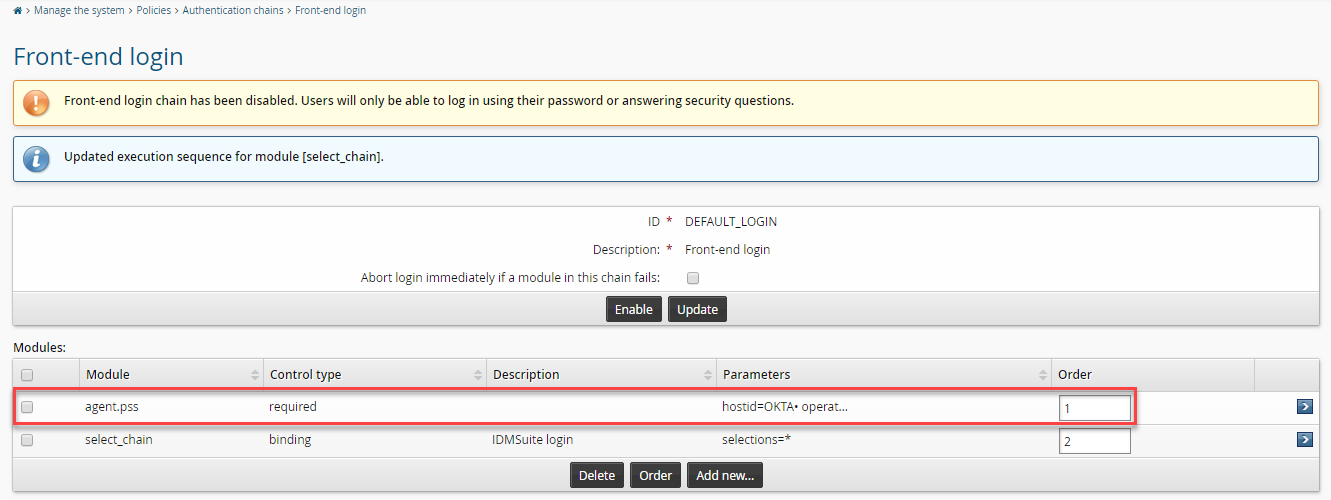The height and width of the screenshot is (500, 1331).
Task: Go to Manage the system breadcrumb
Action: 79,11
